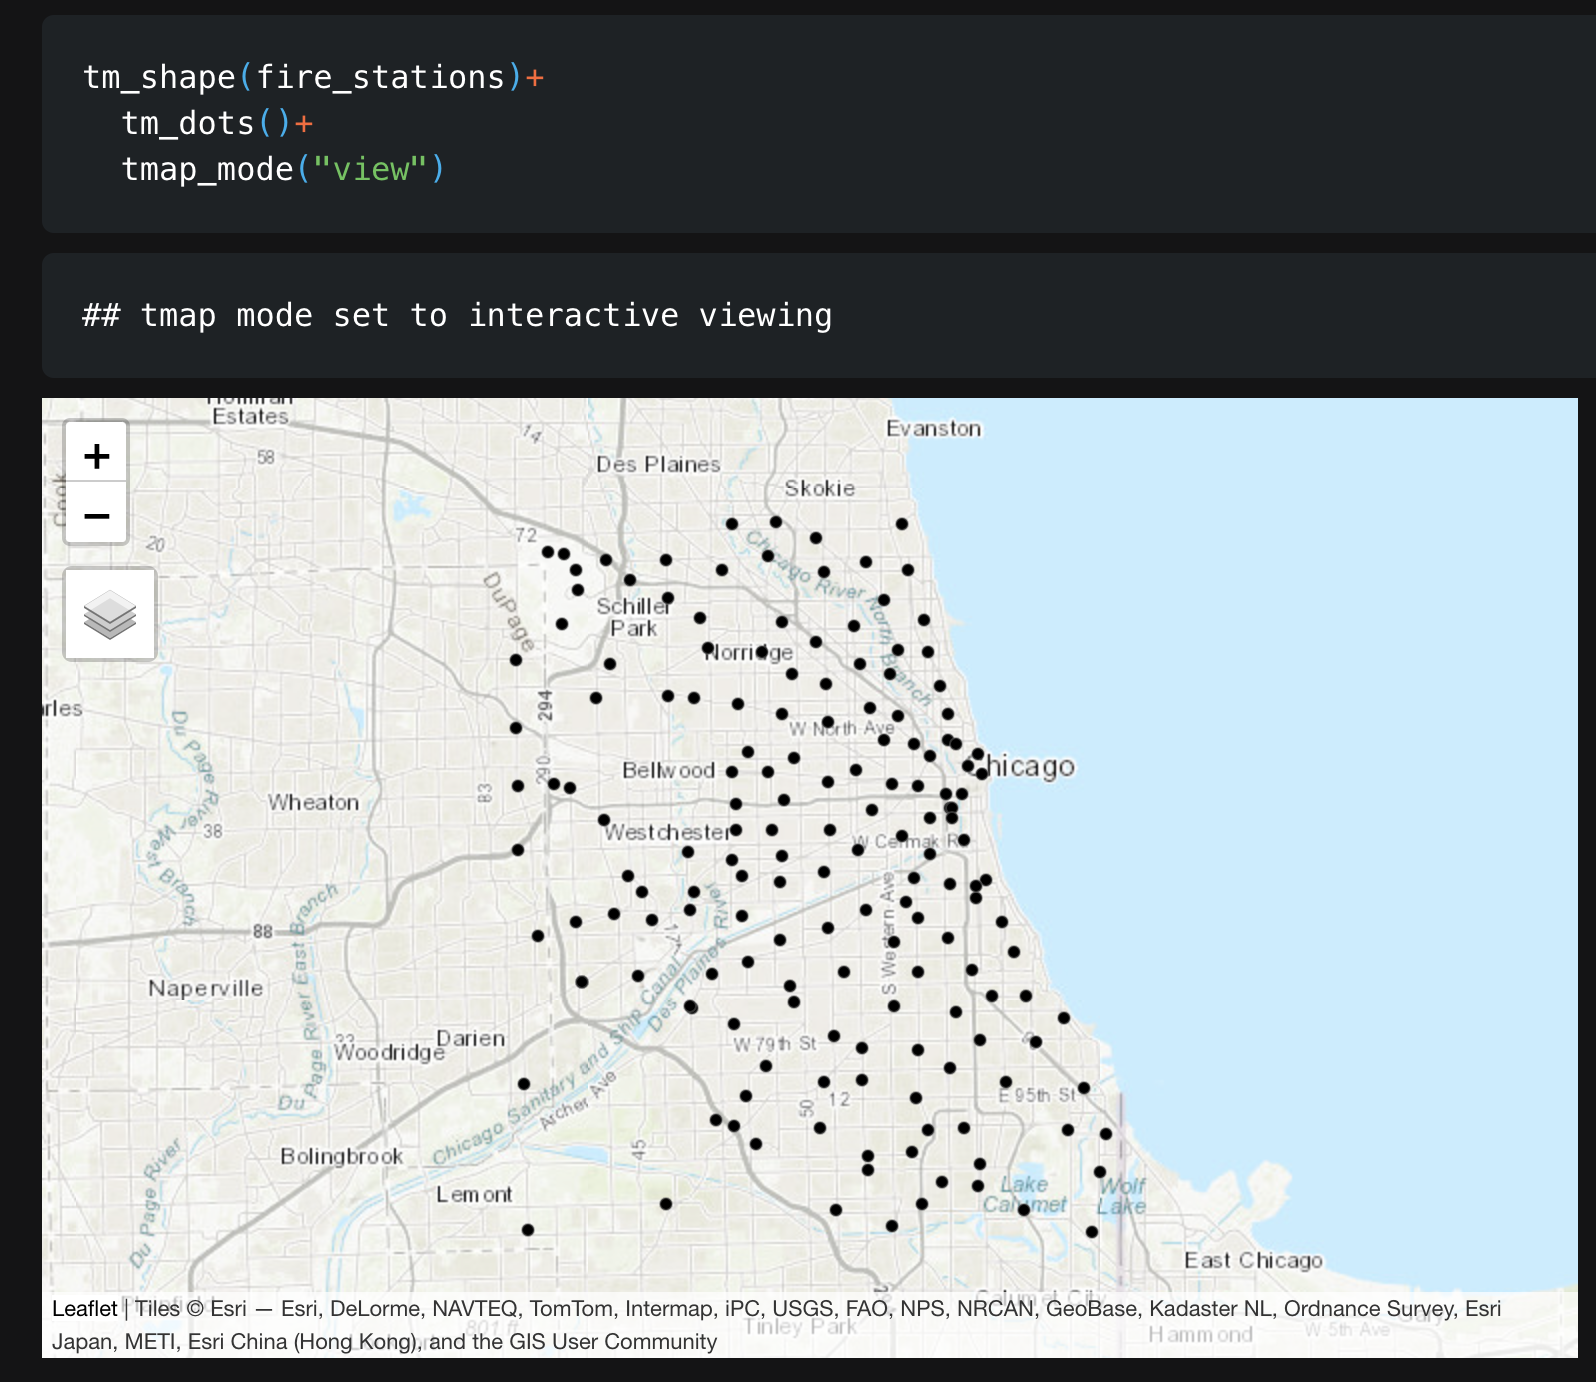Screen dimensions: 1596x1382
Task: Click the Darien label on the map
Action: tap(470, 1038)
